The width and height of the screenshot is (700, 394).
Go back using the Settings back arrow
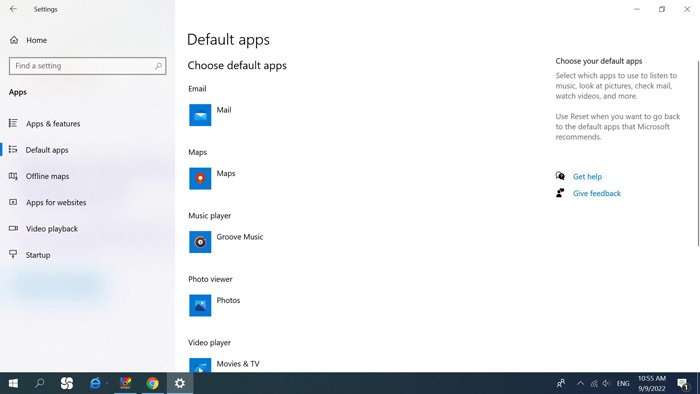tap(13, 9)
